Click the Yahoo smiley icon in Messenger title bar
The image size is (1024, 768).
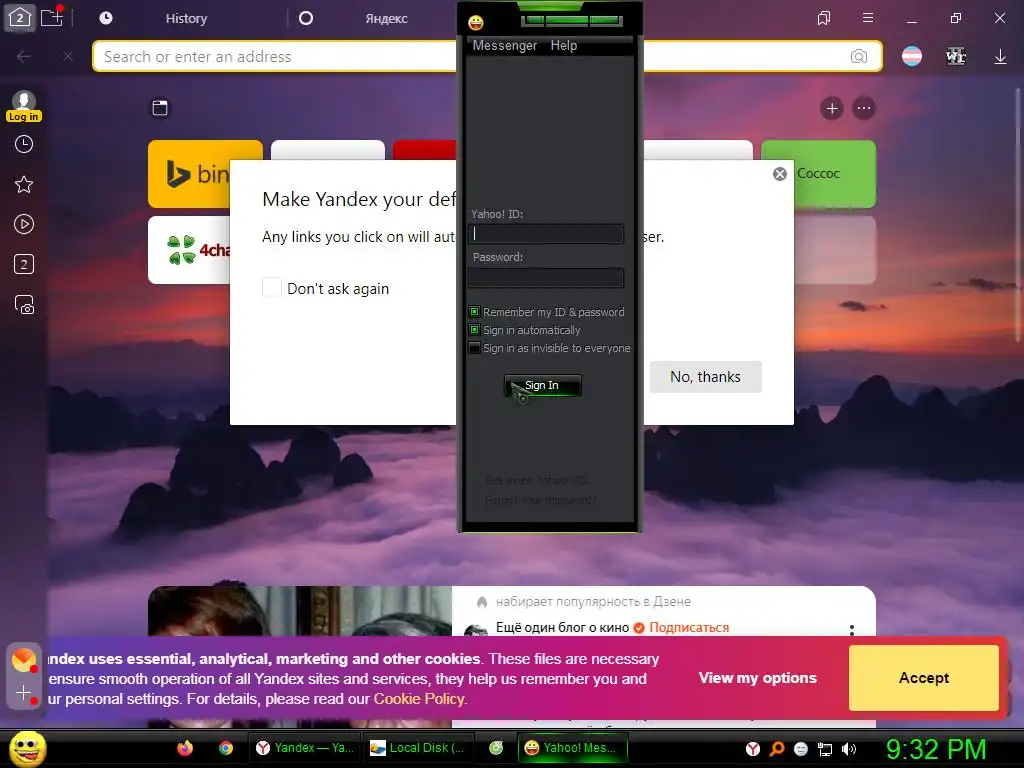click(476, 23)
